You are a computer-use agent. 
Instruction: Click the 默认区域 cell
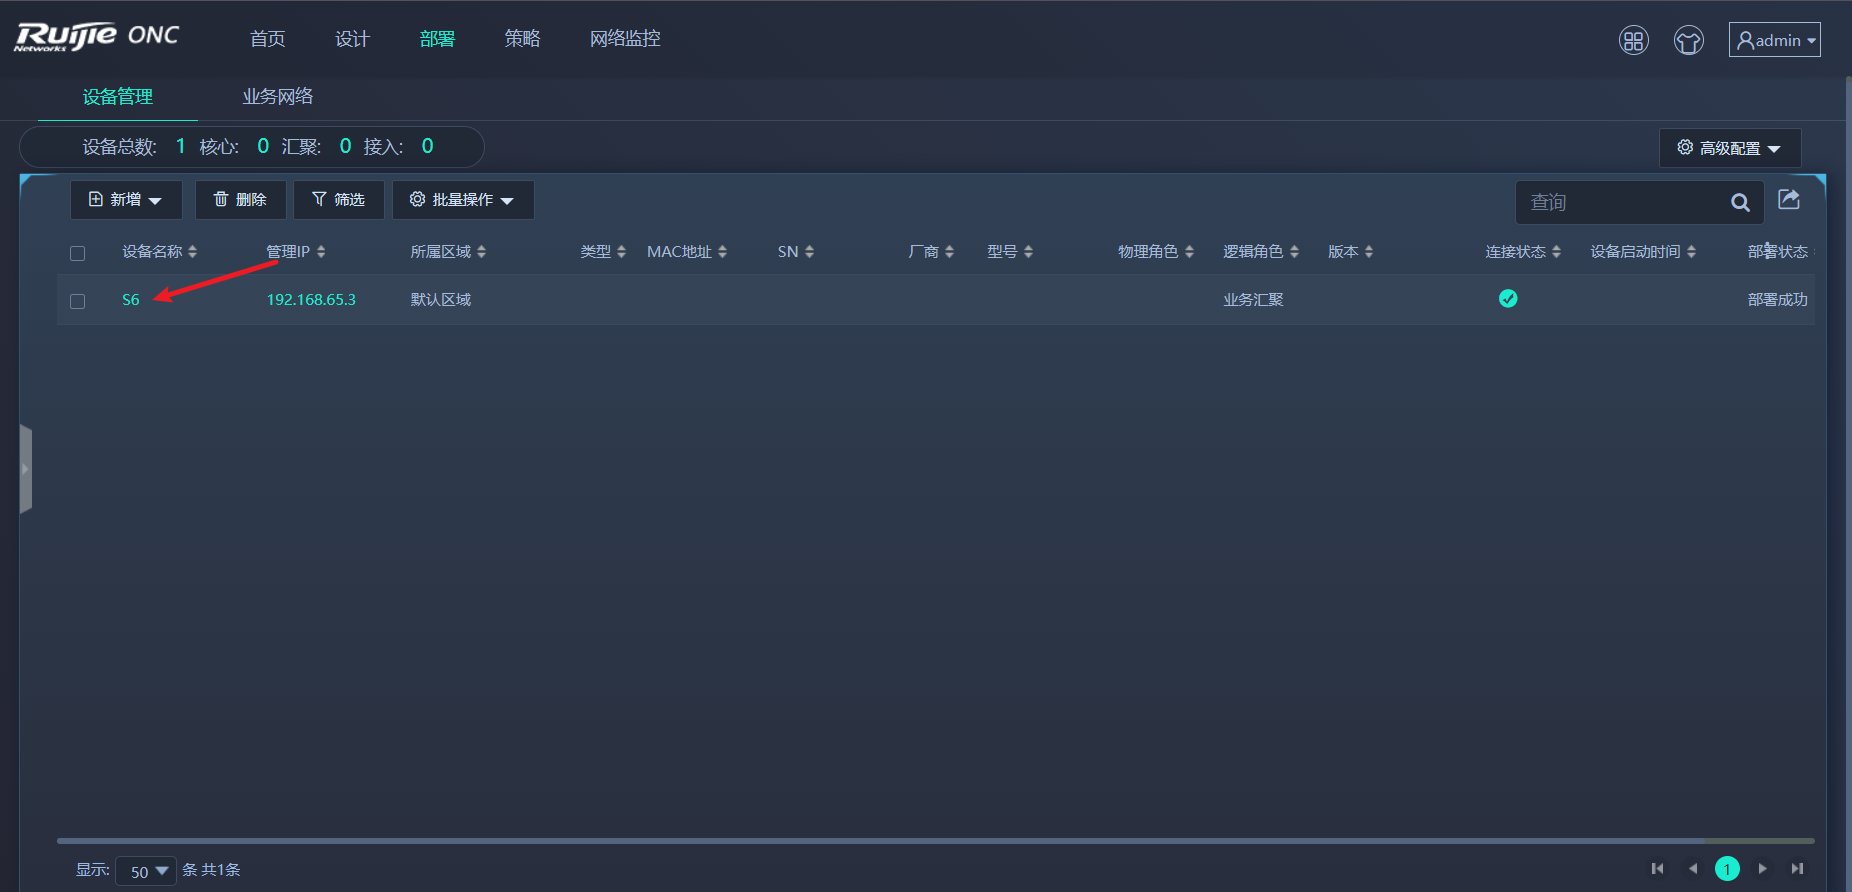point(441,300)
